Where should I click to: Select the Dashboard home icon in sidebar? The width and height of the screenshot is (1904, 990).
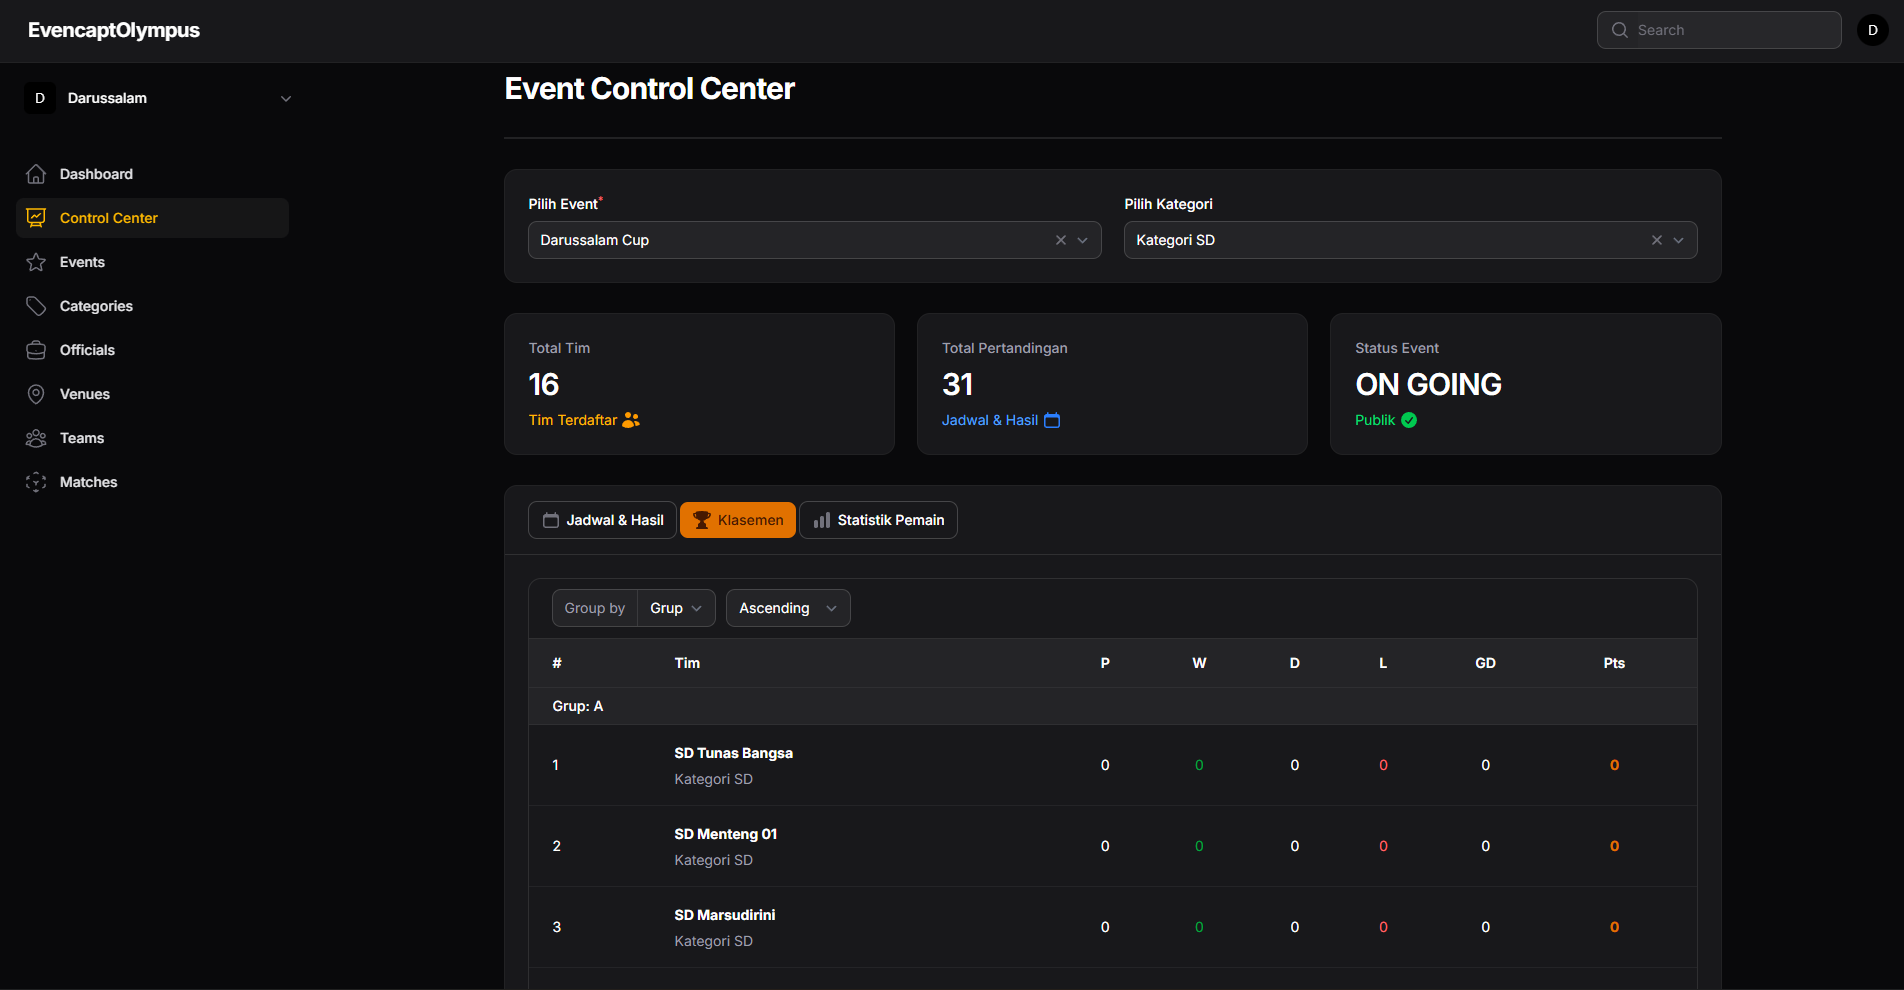click(36, 173)
